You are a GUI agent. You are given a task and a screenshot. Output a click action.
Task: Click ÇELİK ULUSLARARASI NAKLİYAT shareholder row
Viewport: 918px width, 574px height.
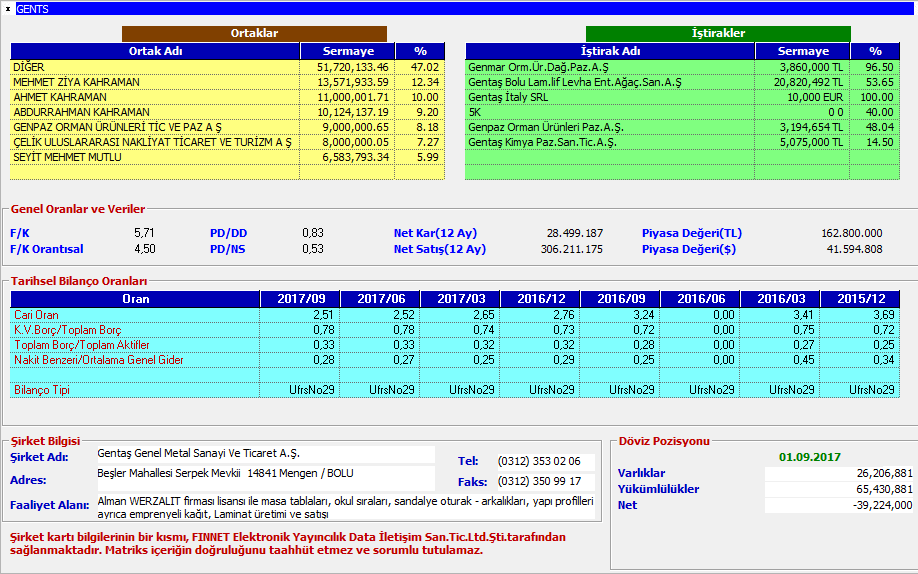click(227, 142)
